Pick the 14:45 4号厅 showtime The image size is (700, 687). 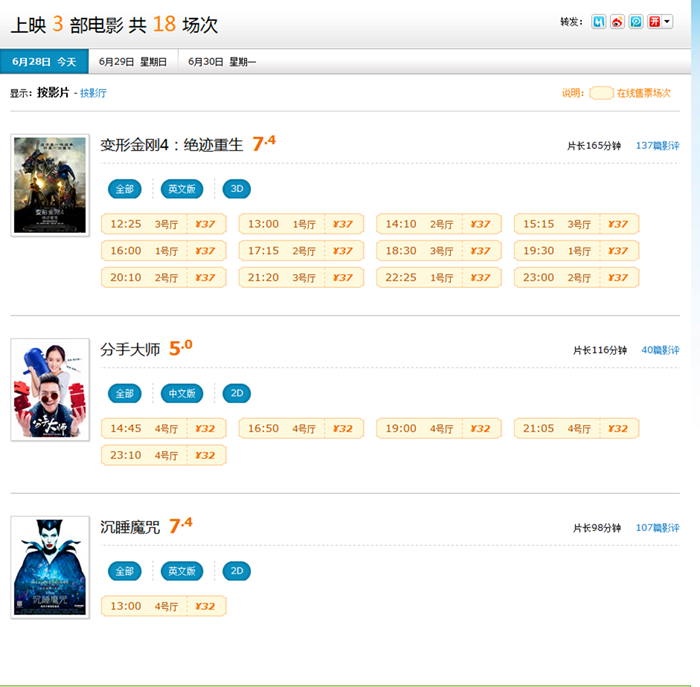click(x=164, y=428)
